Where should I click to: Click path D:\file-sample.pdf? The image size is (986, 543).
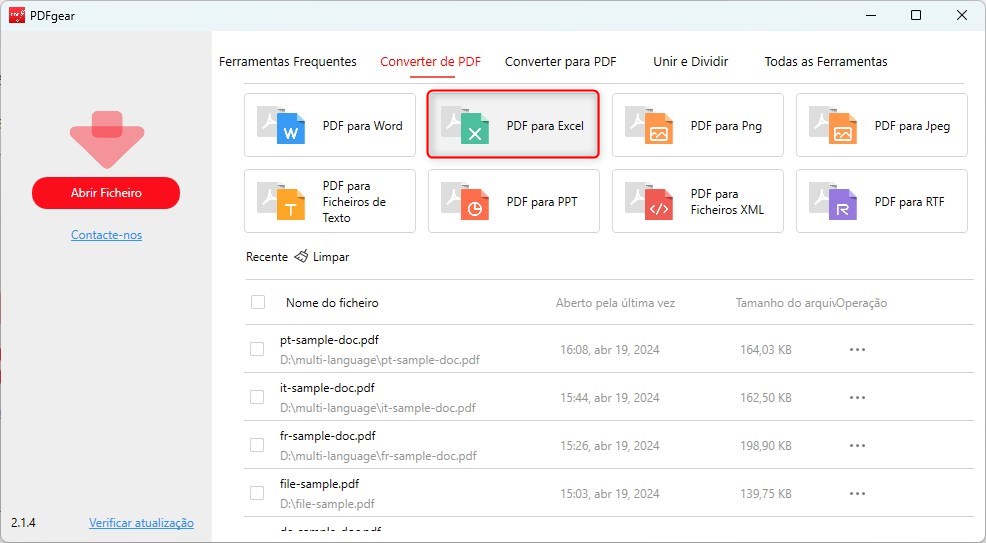pos(327,504)
